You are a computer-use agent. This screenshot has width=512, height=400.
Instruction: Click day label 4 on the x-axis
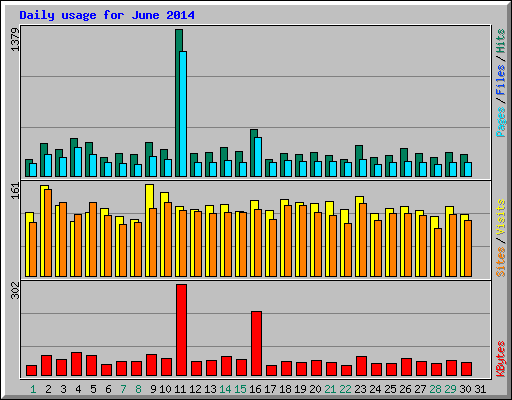point(78,389)
